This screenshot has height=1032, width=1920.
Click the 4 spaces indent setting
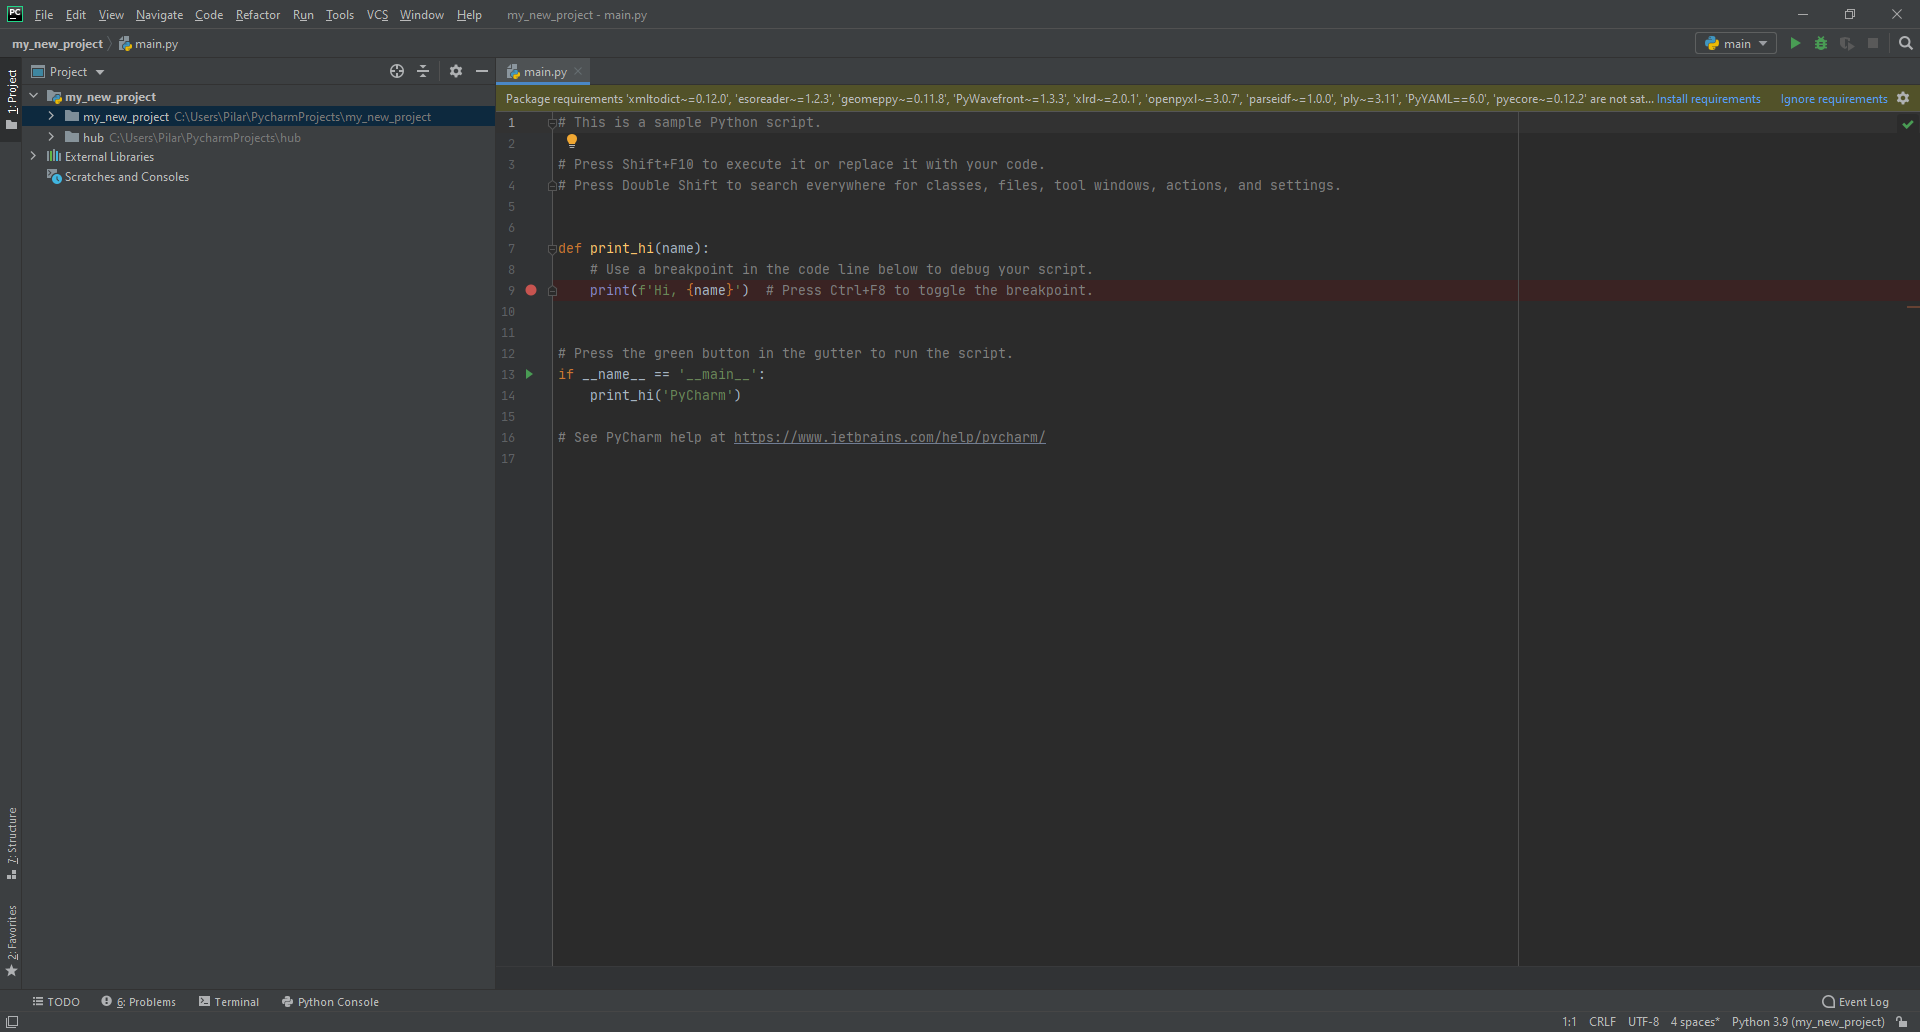tap(1695, 1021)
